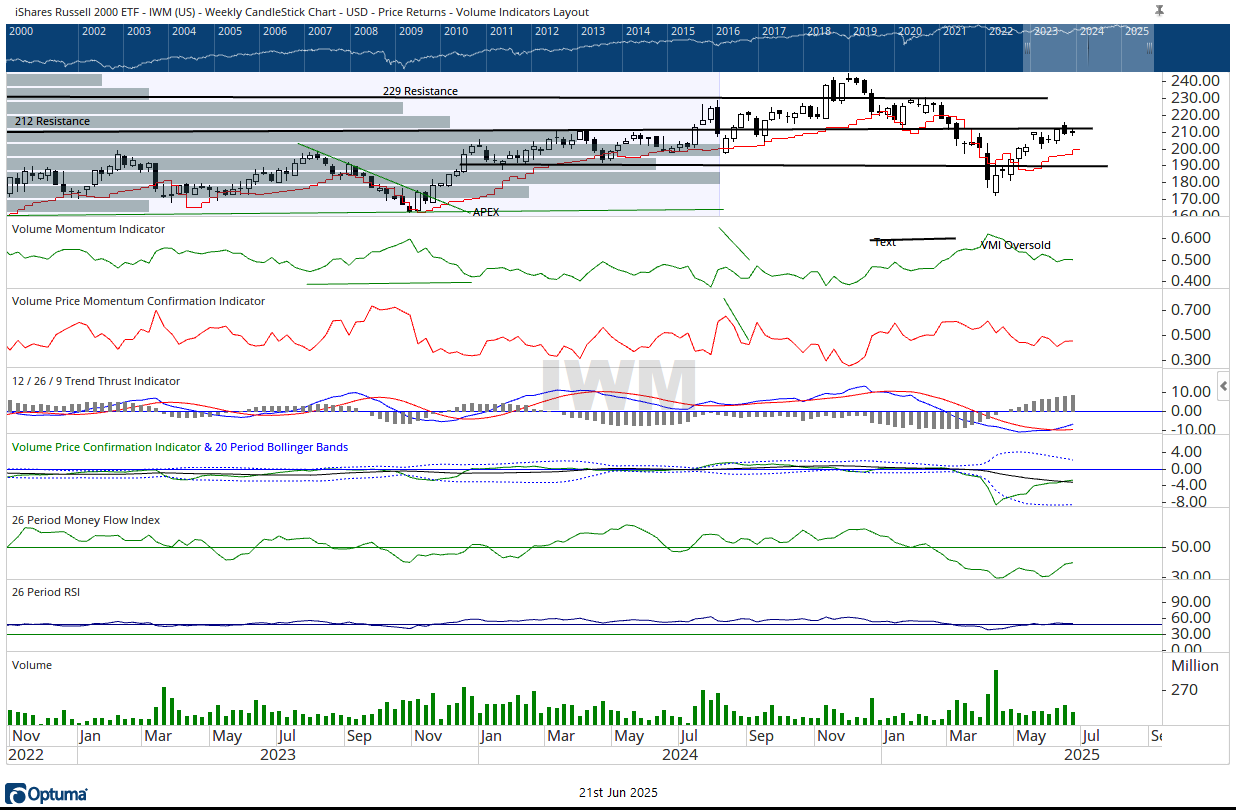Click the '& 20 Period Bollinger Bands' label

point(276,447)
